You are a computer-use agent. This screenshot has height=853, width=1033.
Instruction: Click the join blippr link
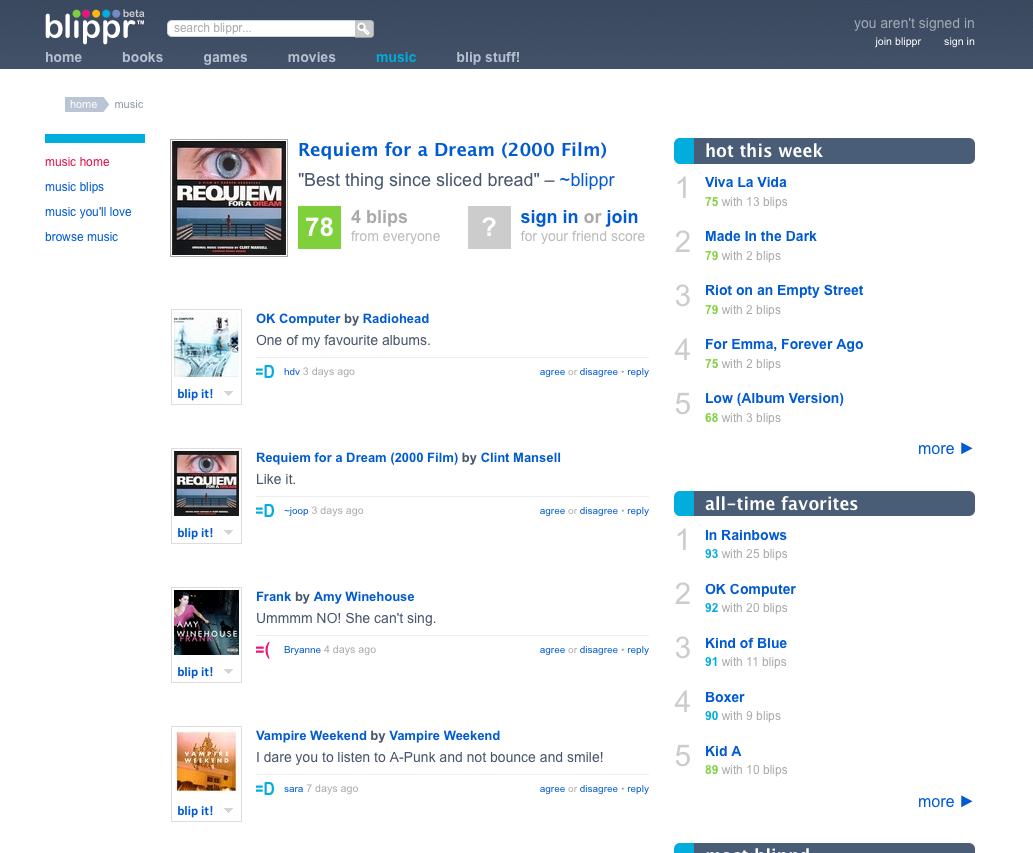[898, 41]
